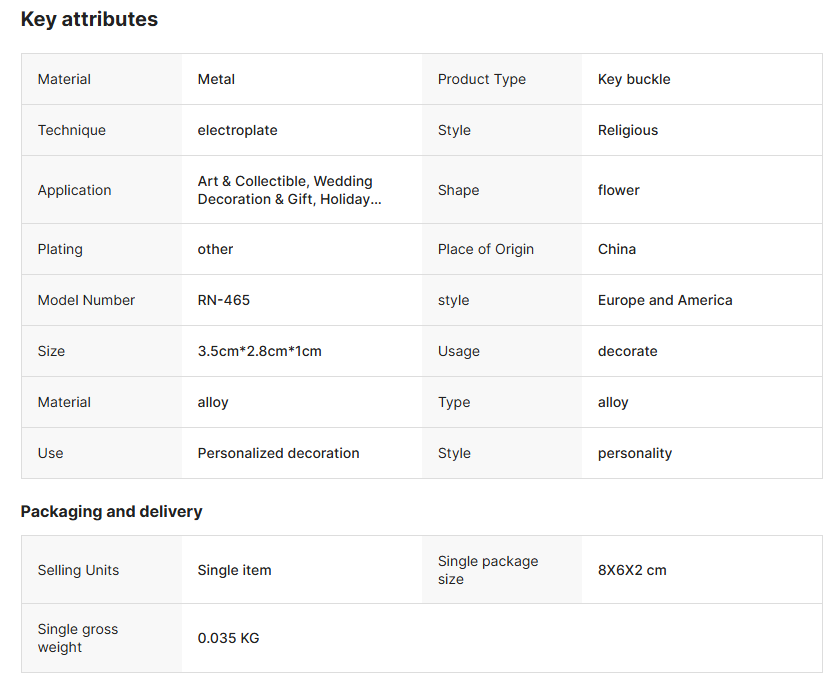Click the Religious style value

tap(627, 130)
